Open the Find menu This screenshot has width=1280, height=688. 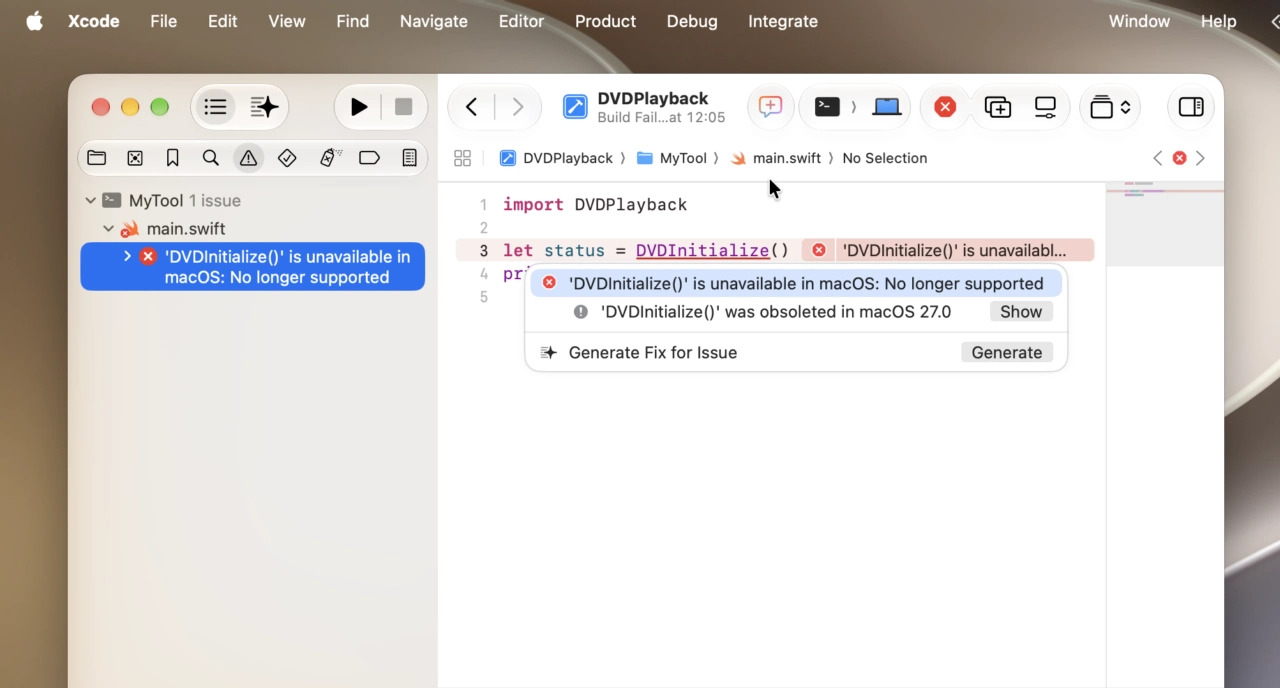(353, 21)
